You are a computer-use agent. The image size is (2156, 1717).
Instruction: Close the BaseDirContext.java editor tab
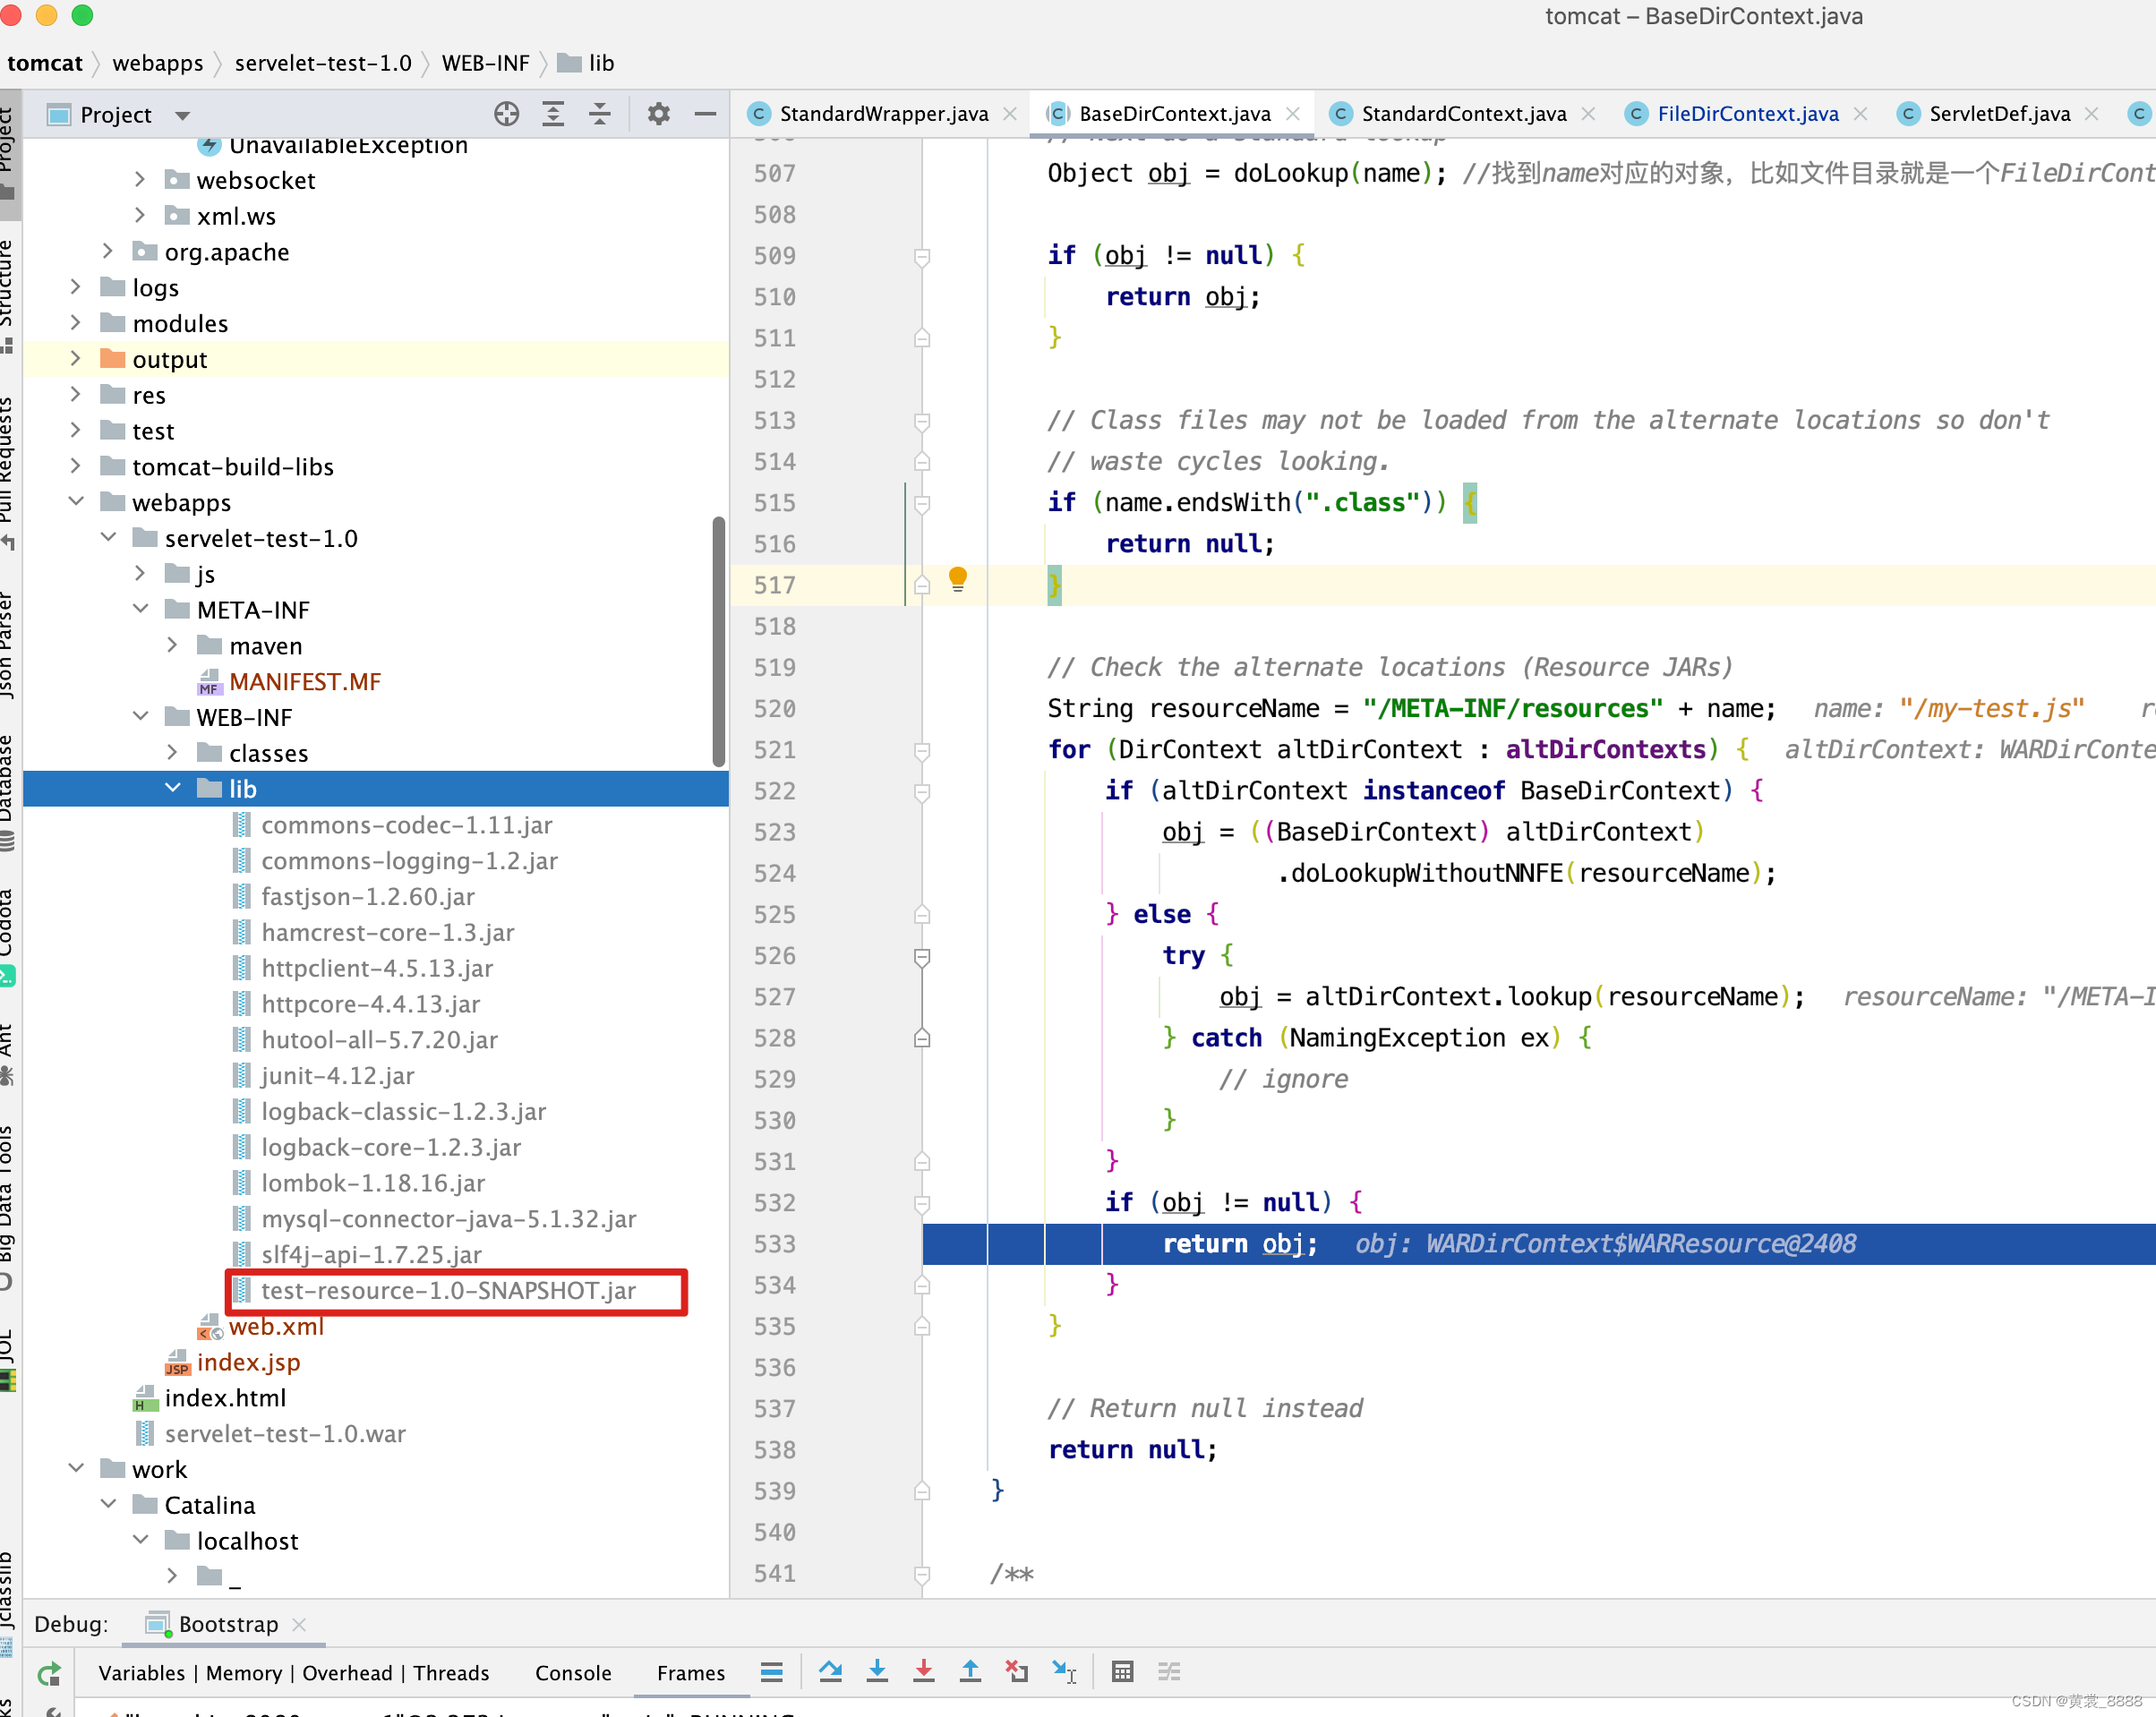(x=1293, y=114)
